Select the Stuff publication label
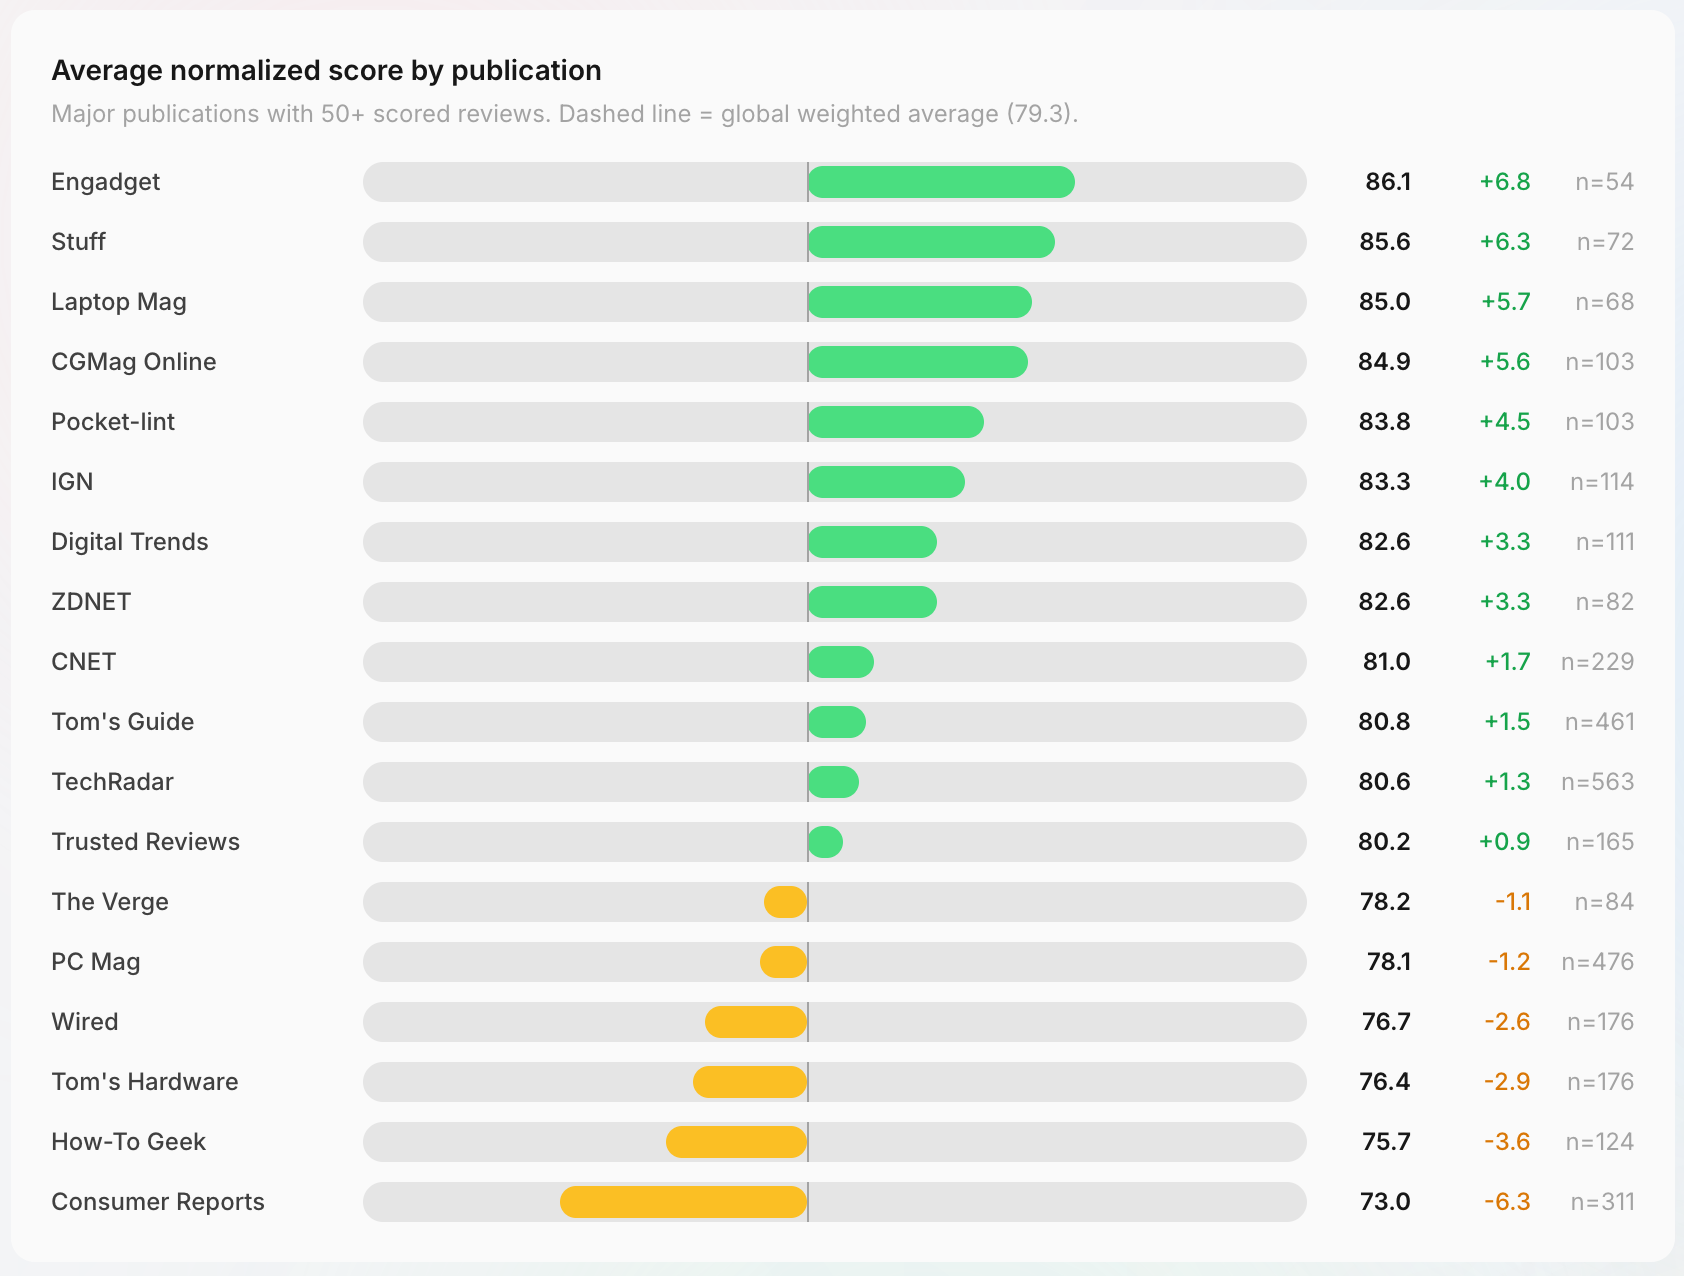The width and height of the screenshot is (1684, 1276). tap(78, 242)
